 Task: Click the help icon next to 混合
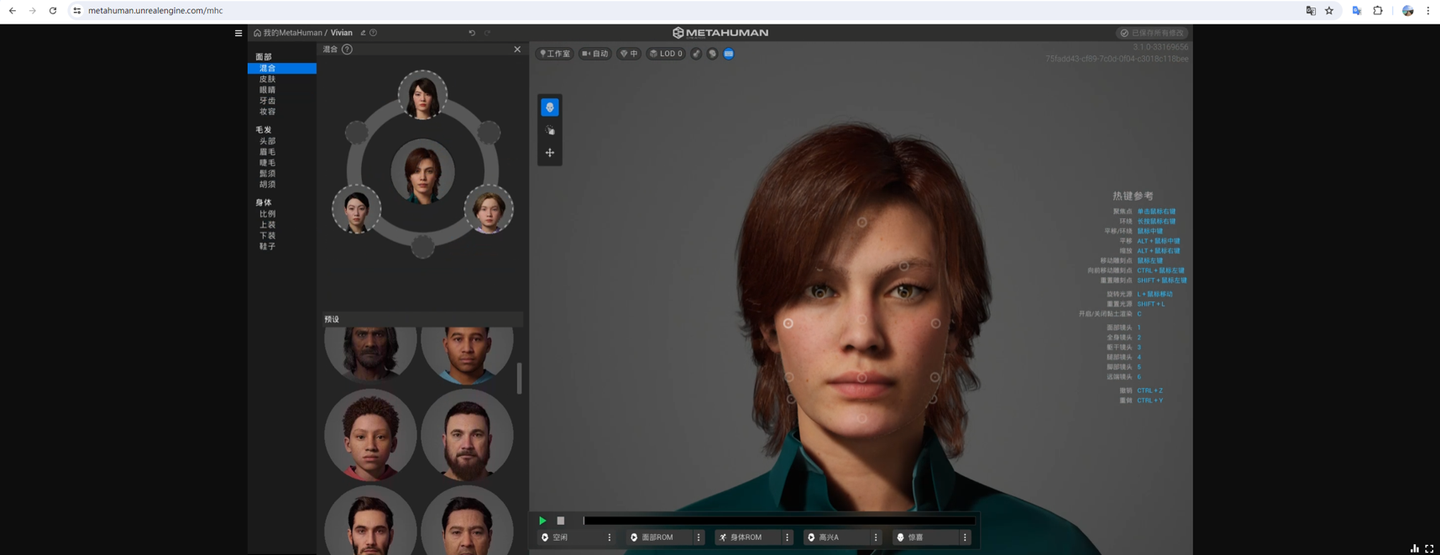pyautogui.click(x=347, y=49)
